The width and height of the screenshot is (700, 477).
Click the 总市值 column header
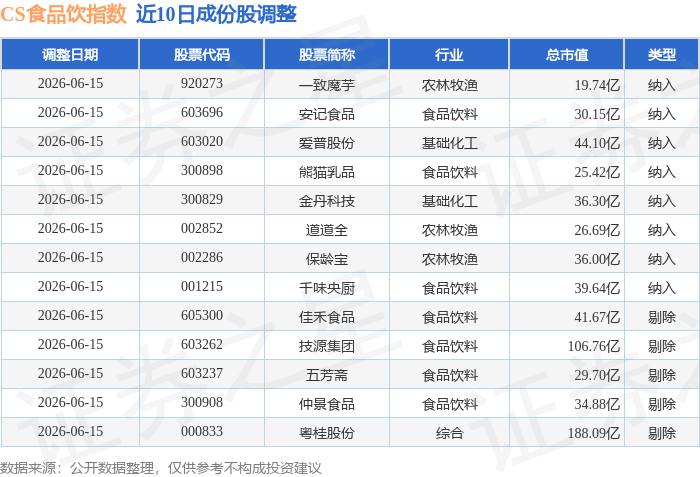point(567,54)
